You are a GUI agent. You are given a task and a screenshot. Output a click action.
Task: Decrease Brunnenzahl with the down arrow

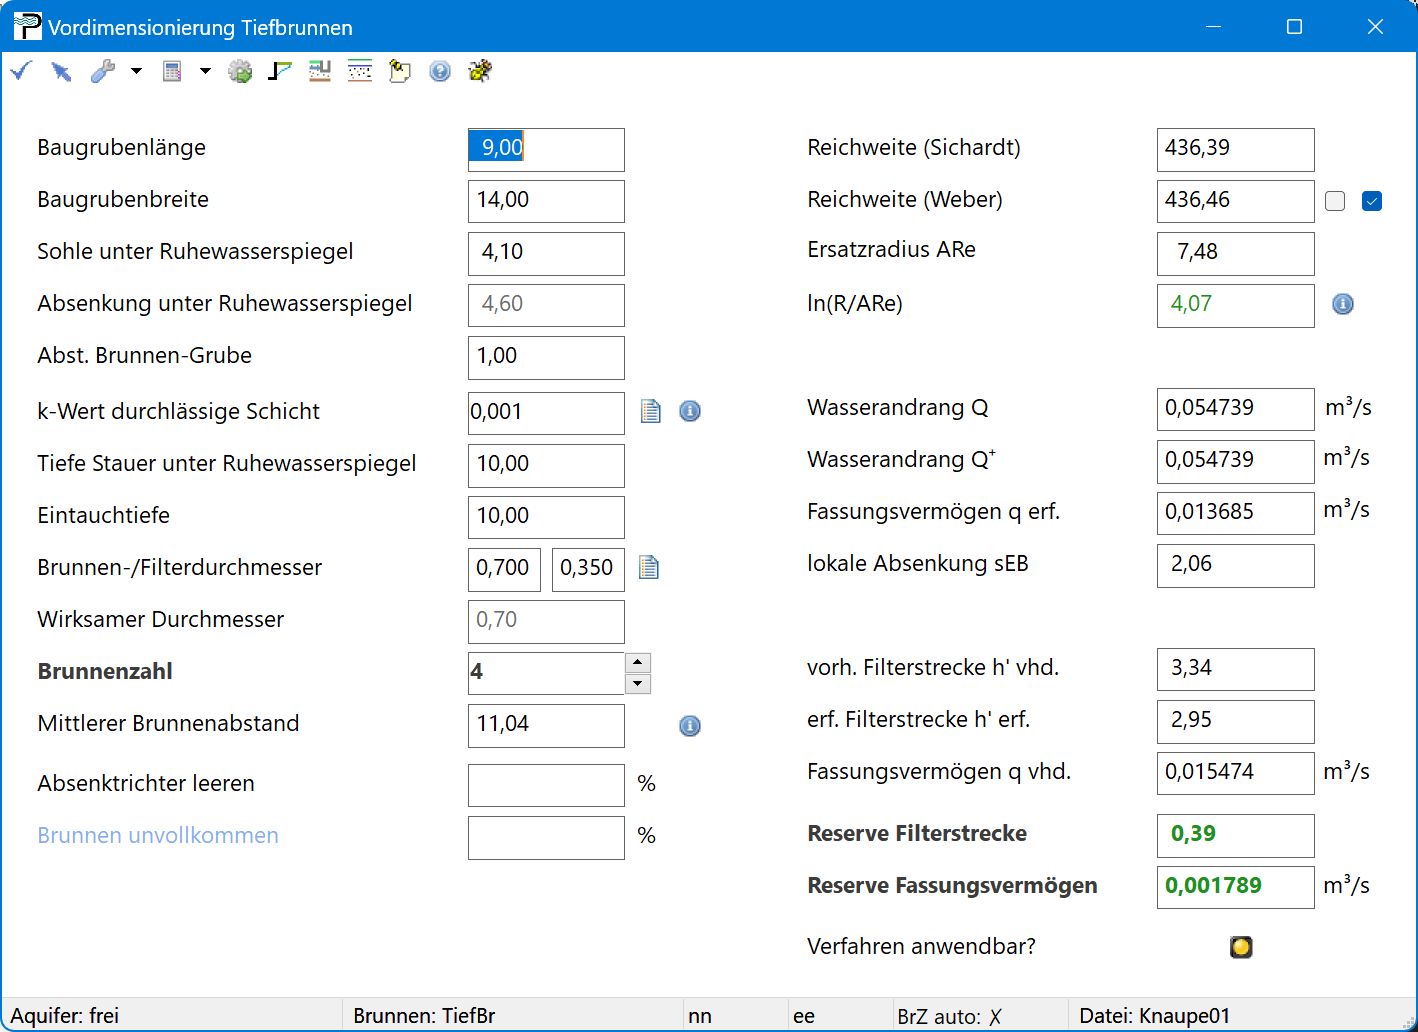coord(638,684)
